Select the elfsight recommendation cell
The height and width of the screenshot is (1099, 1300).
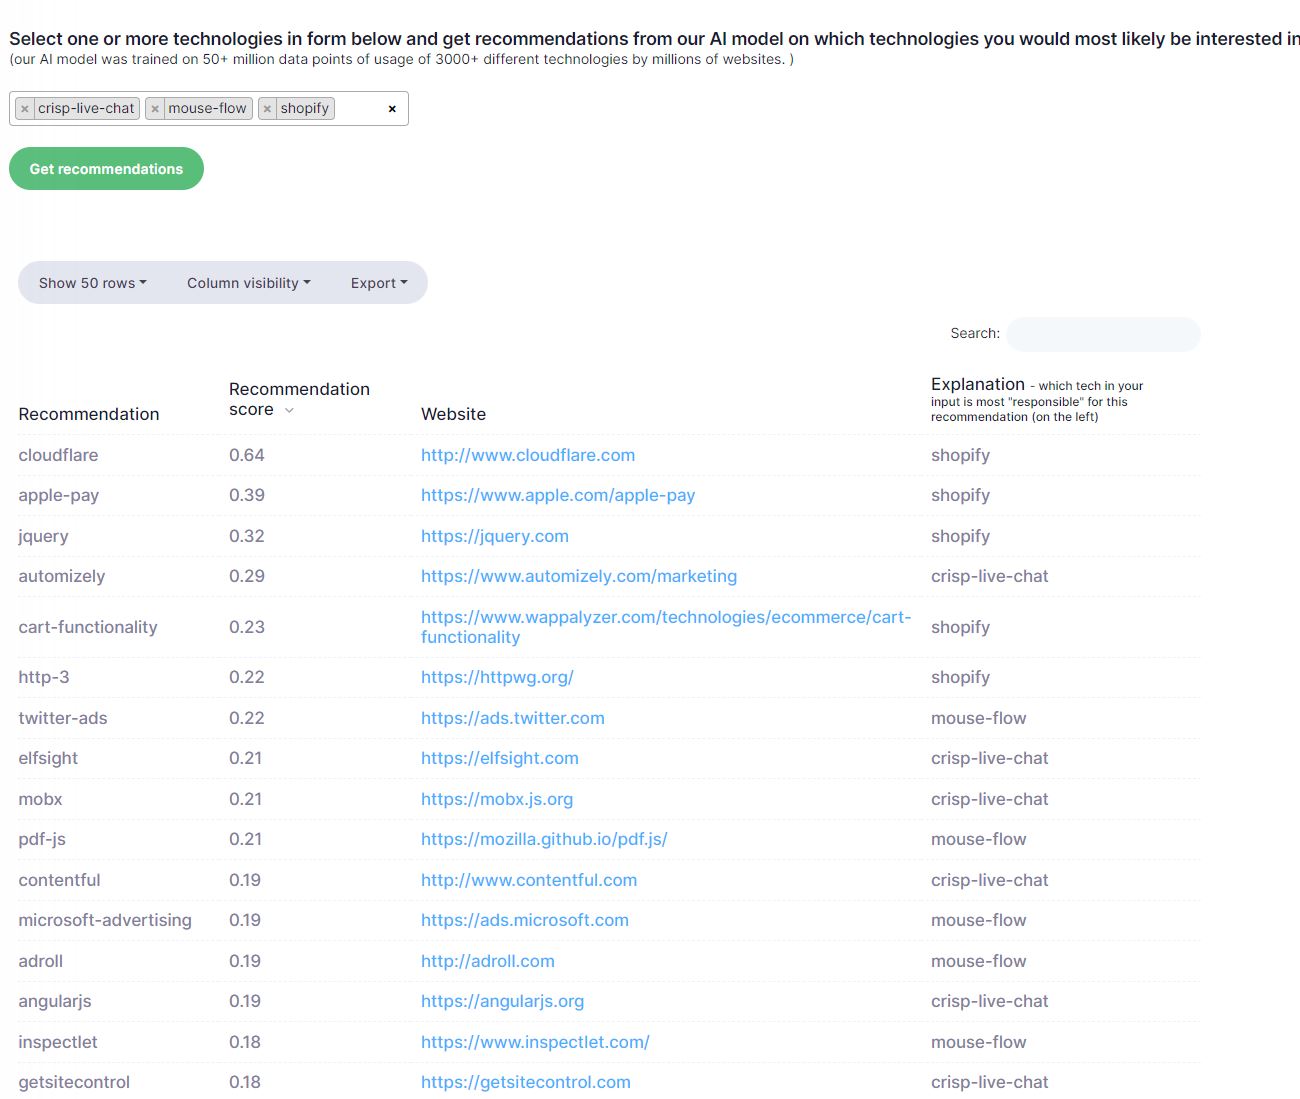point(48,758)
